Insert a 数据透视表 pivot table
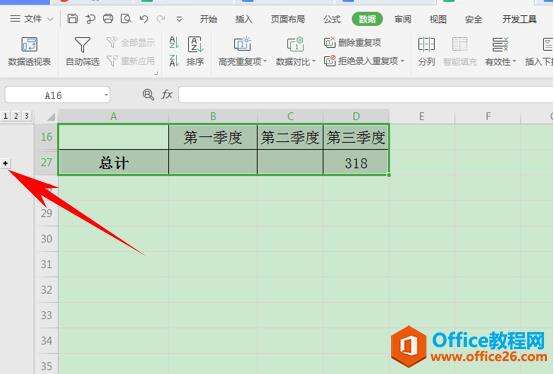554x374 pixels. (x=30, y=51)
